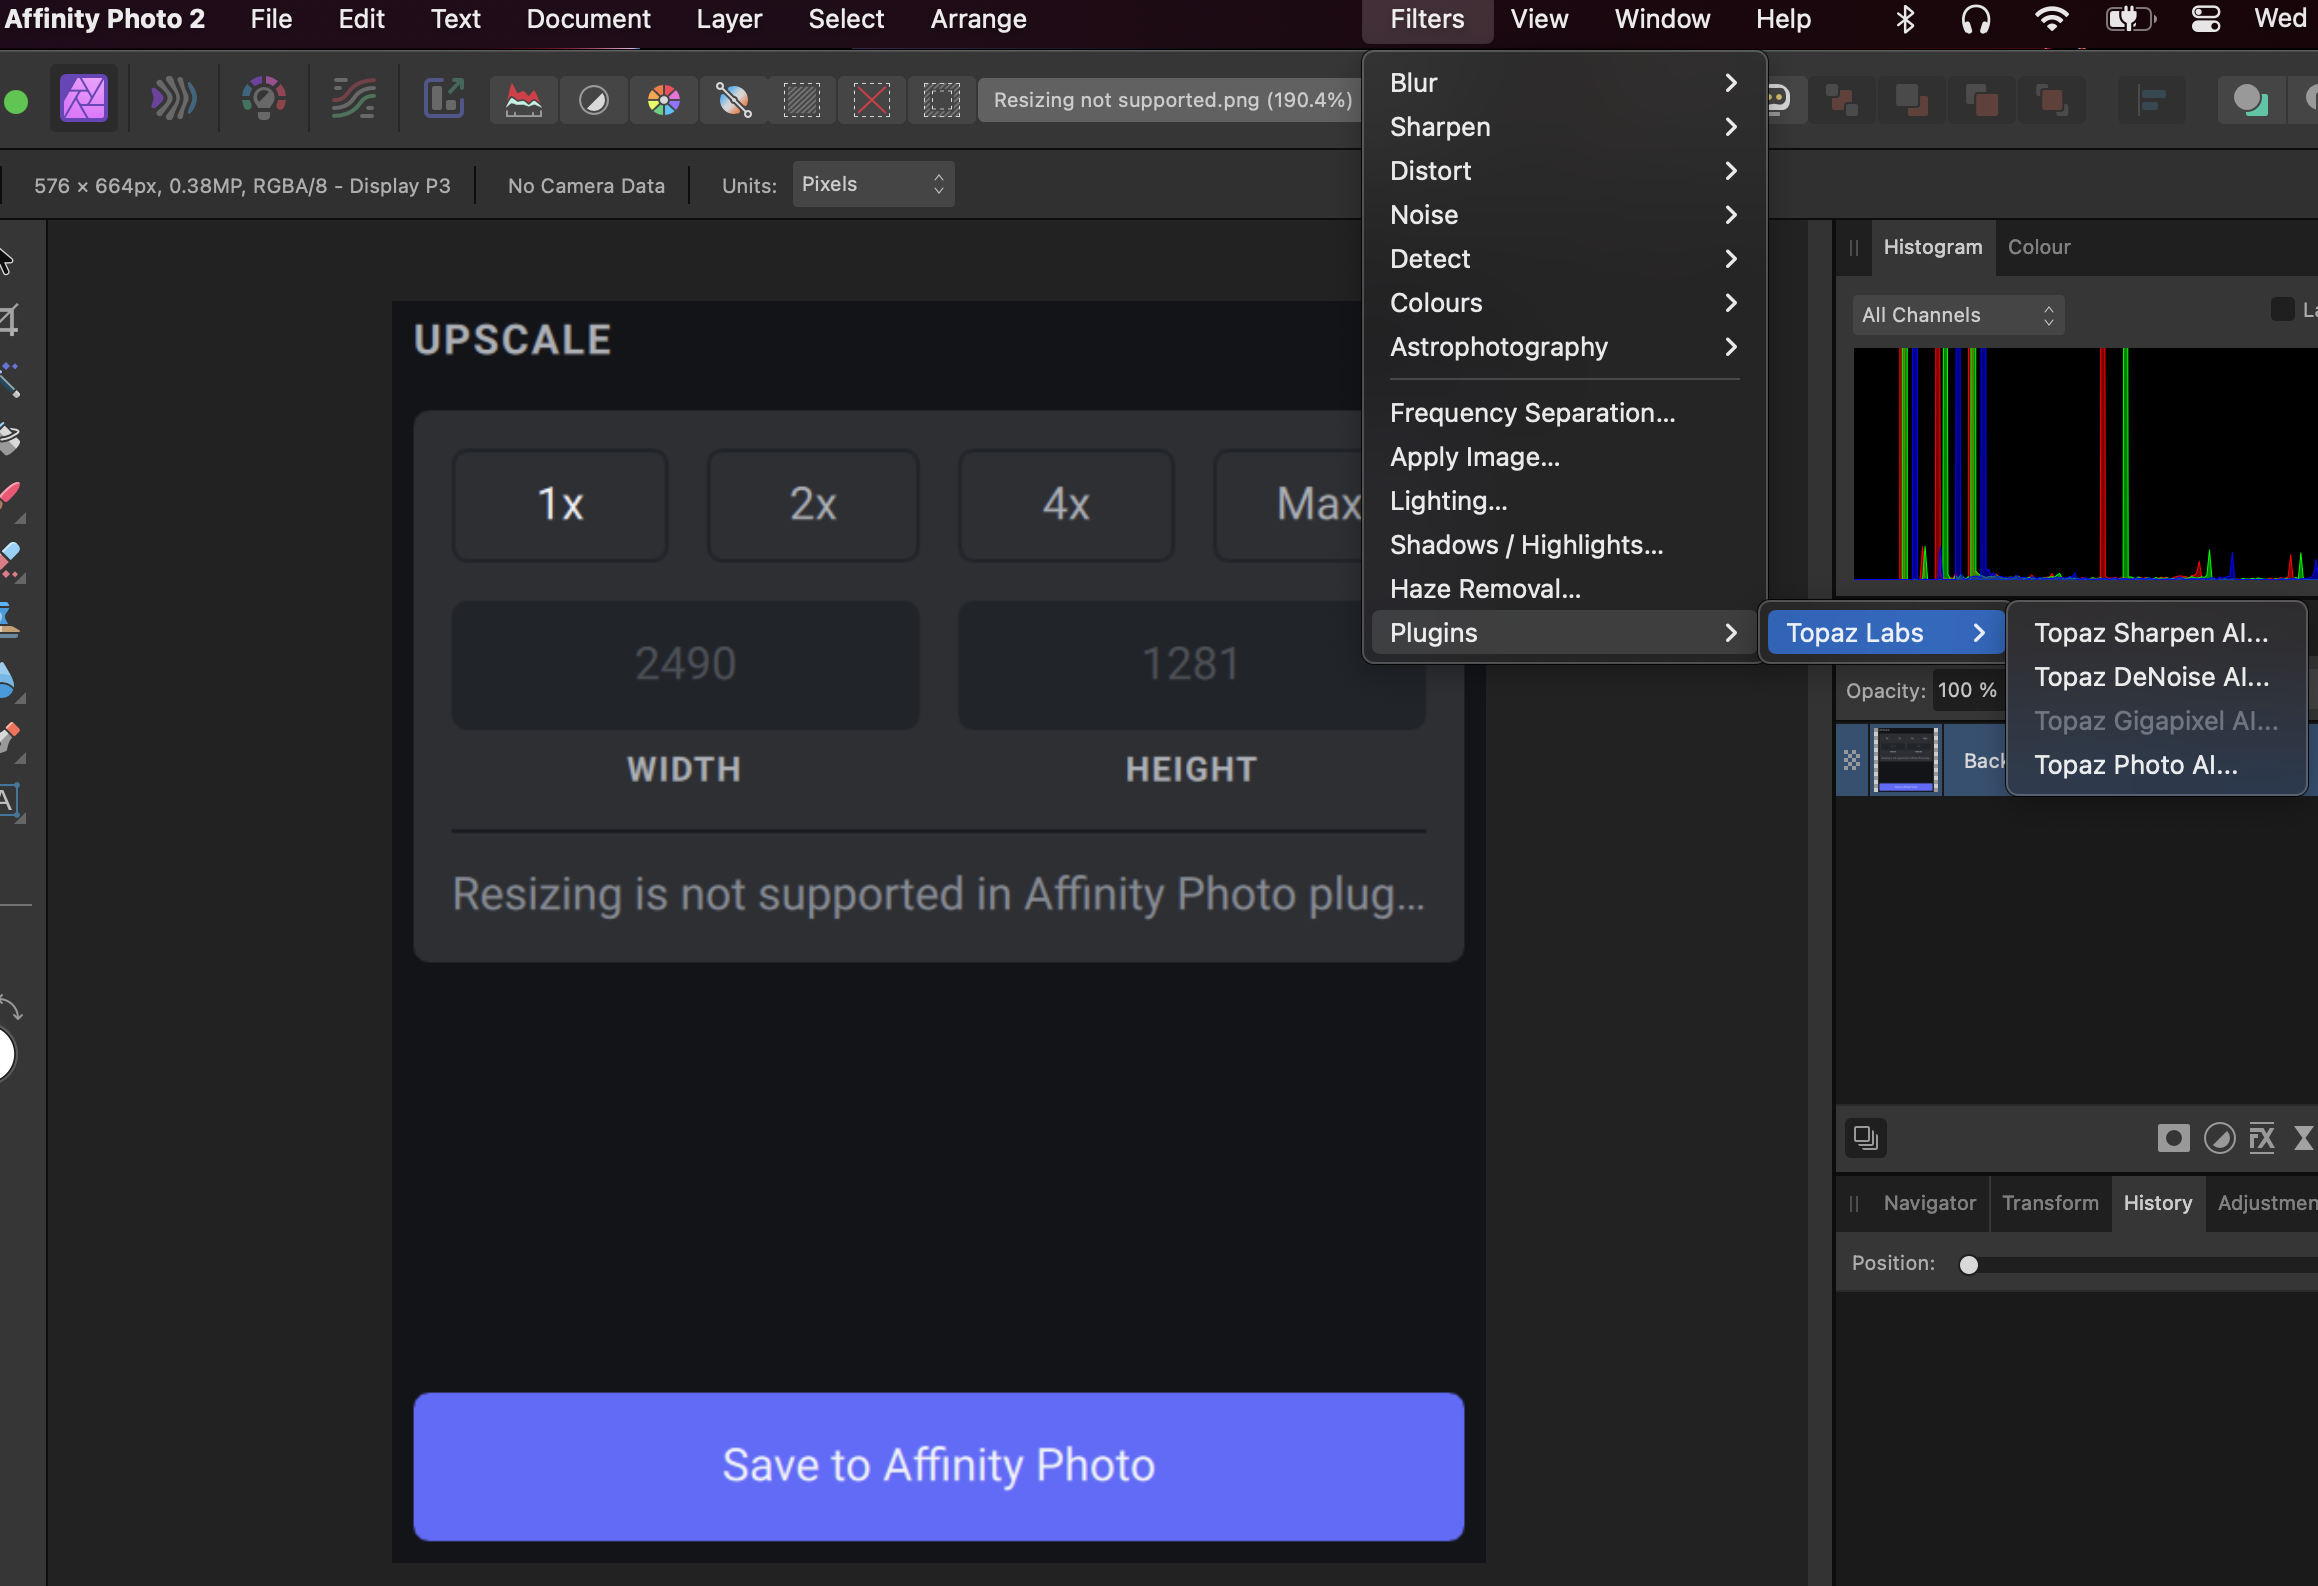
Task: Click the circle over teal square icon
Action: click(x=2249, y=100)
